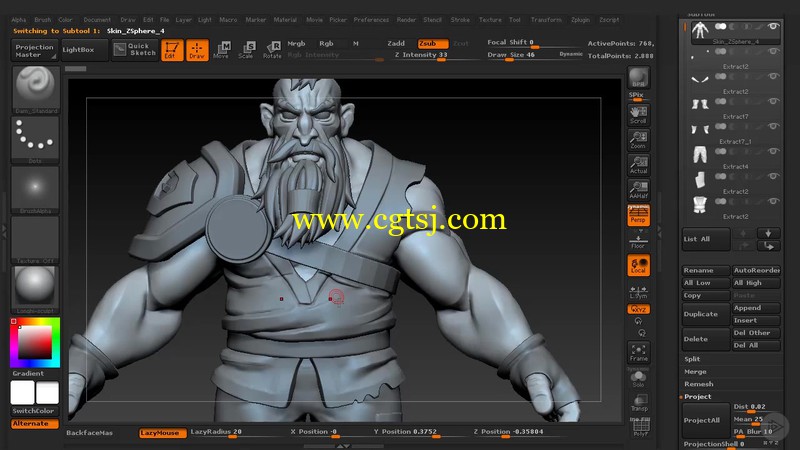Screen dimensions: 800x450
Task: Toggle Zsub mode
Action: (433, 43)
